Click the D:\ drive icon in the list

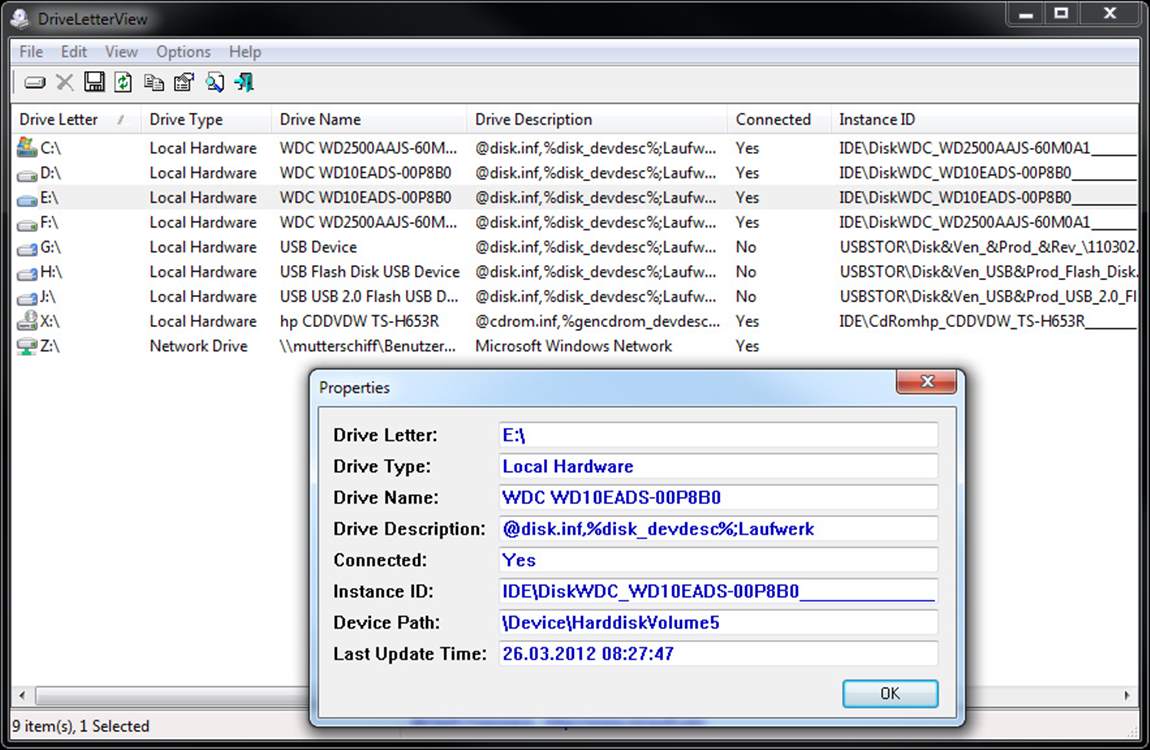(x=27, y=174)
